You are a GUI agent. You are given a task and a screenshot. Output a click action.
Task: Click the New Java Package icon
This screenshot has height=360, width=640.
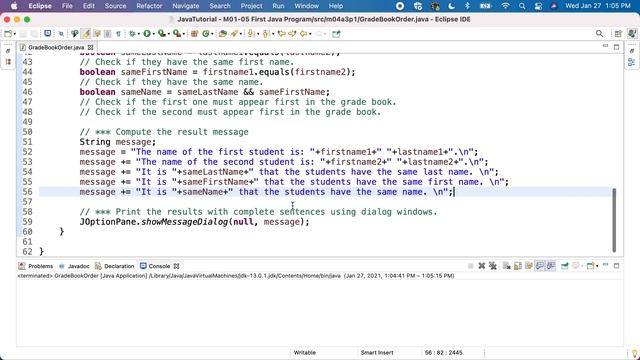point(194,34)
